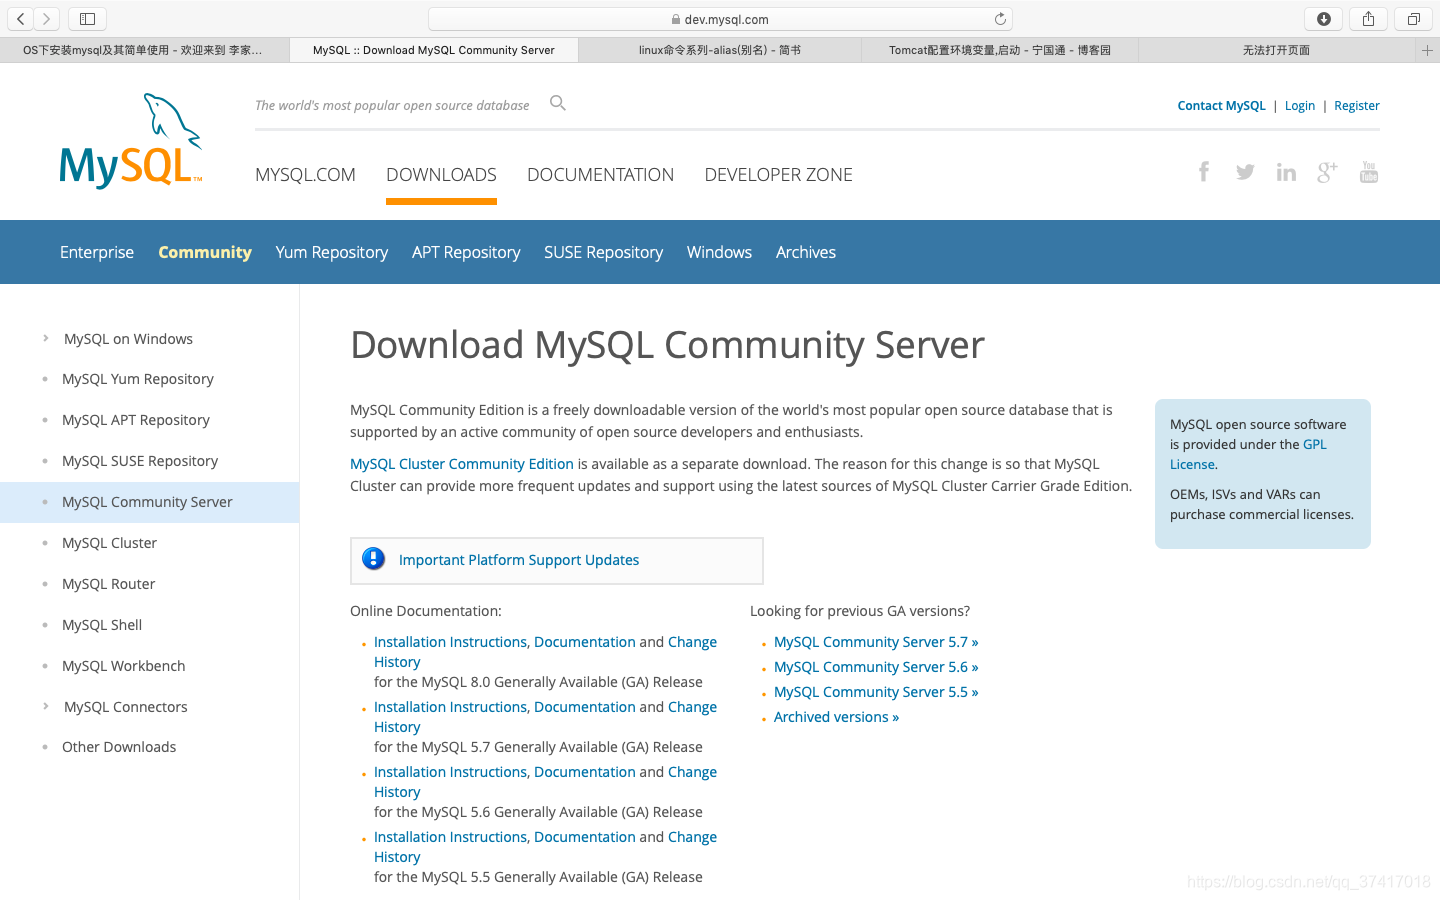
Task: Open Documentation link for MySQL 5.7
Action: point(585,707)
